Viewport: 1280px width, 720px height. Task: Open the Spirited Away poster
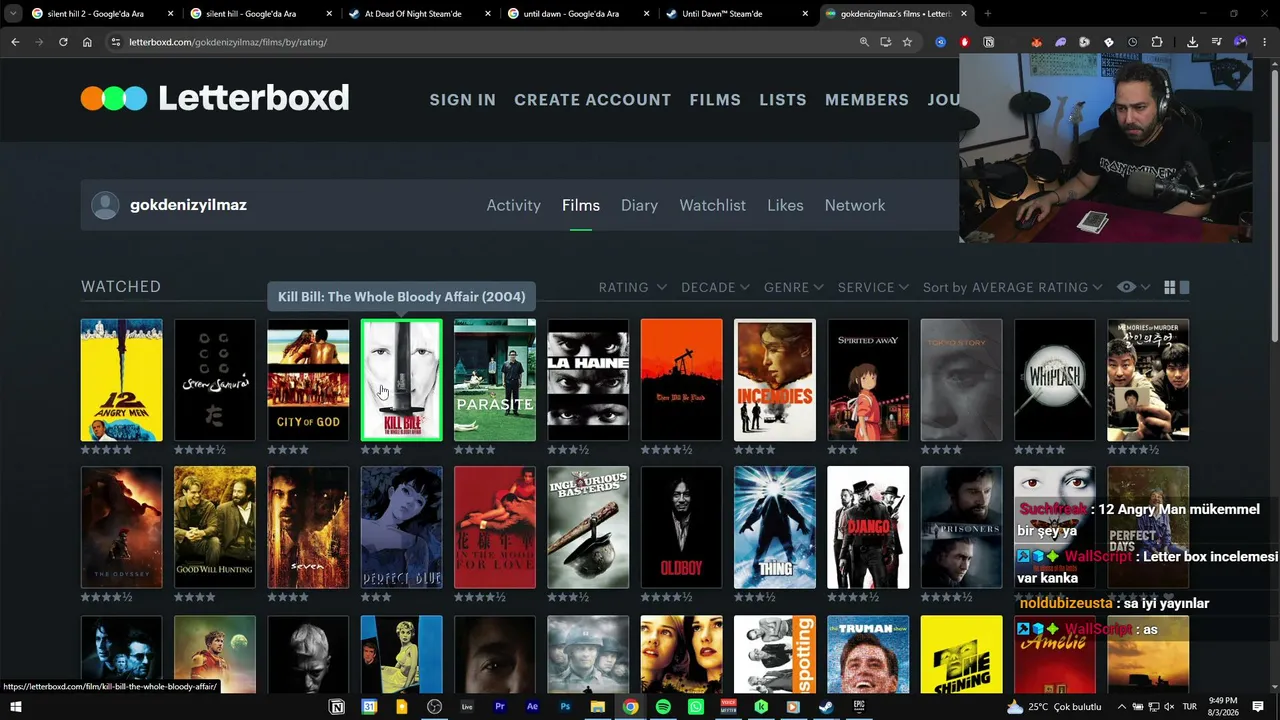tap(868, 380)
